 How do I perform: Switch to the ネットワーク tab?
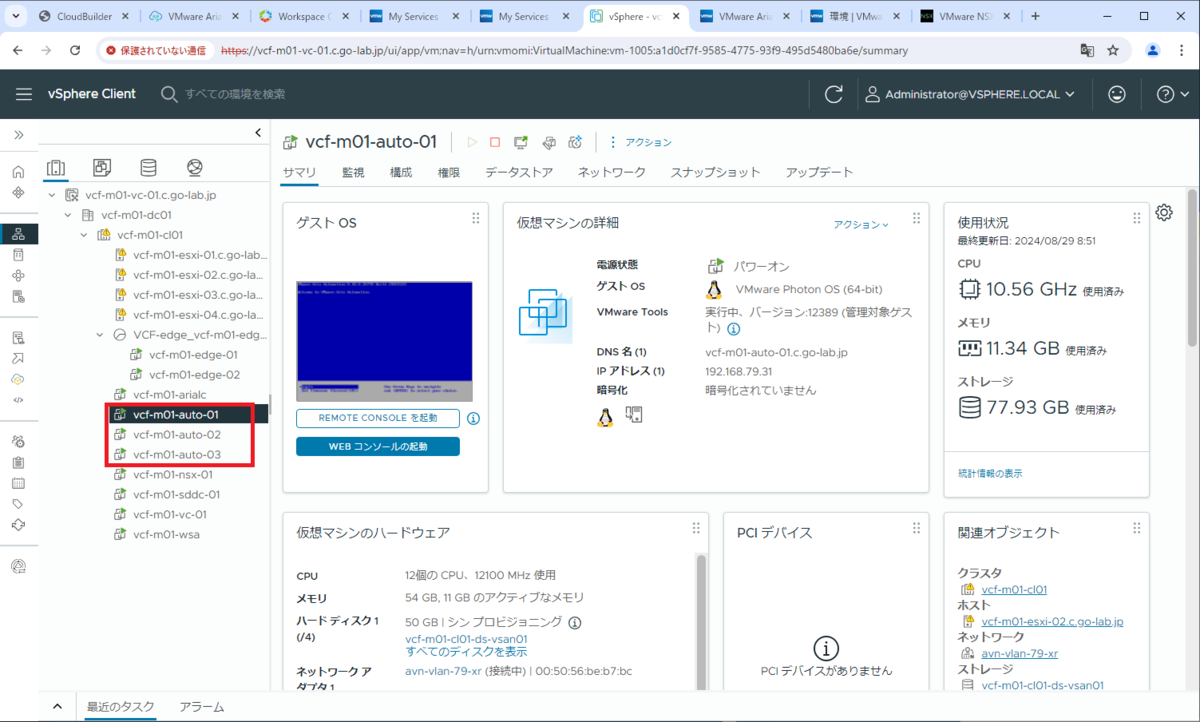[612, 172]
